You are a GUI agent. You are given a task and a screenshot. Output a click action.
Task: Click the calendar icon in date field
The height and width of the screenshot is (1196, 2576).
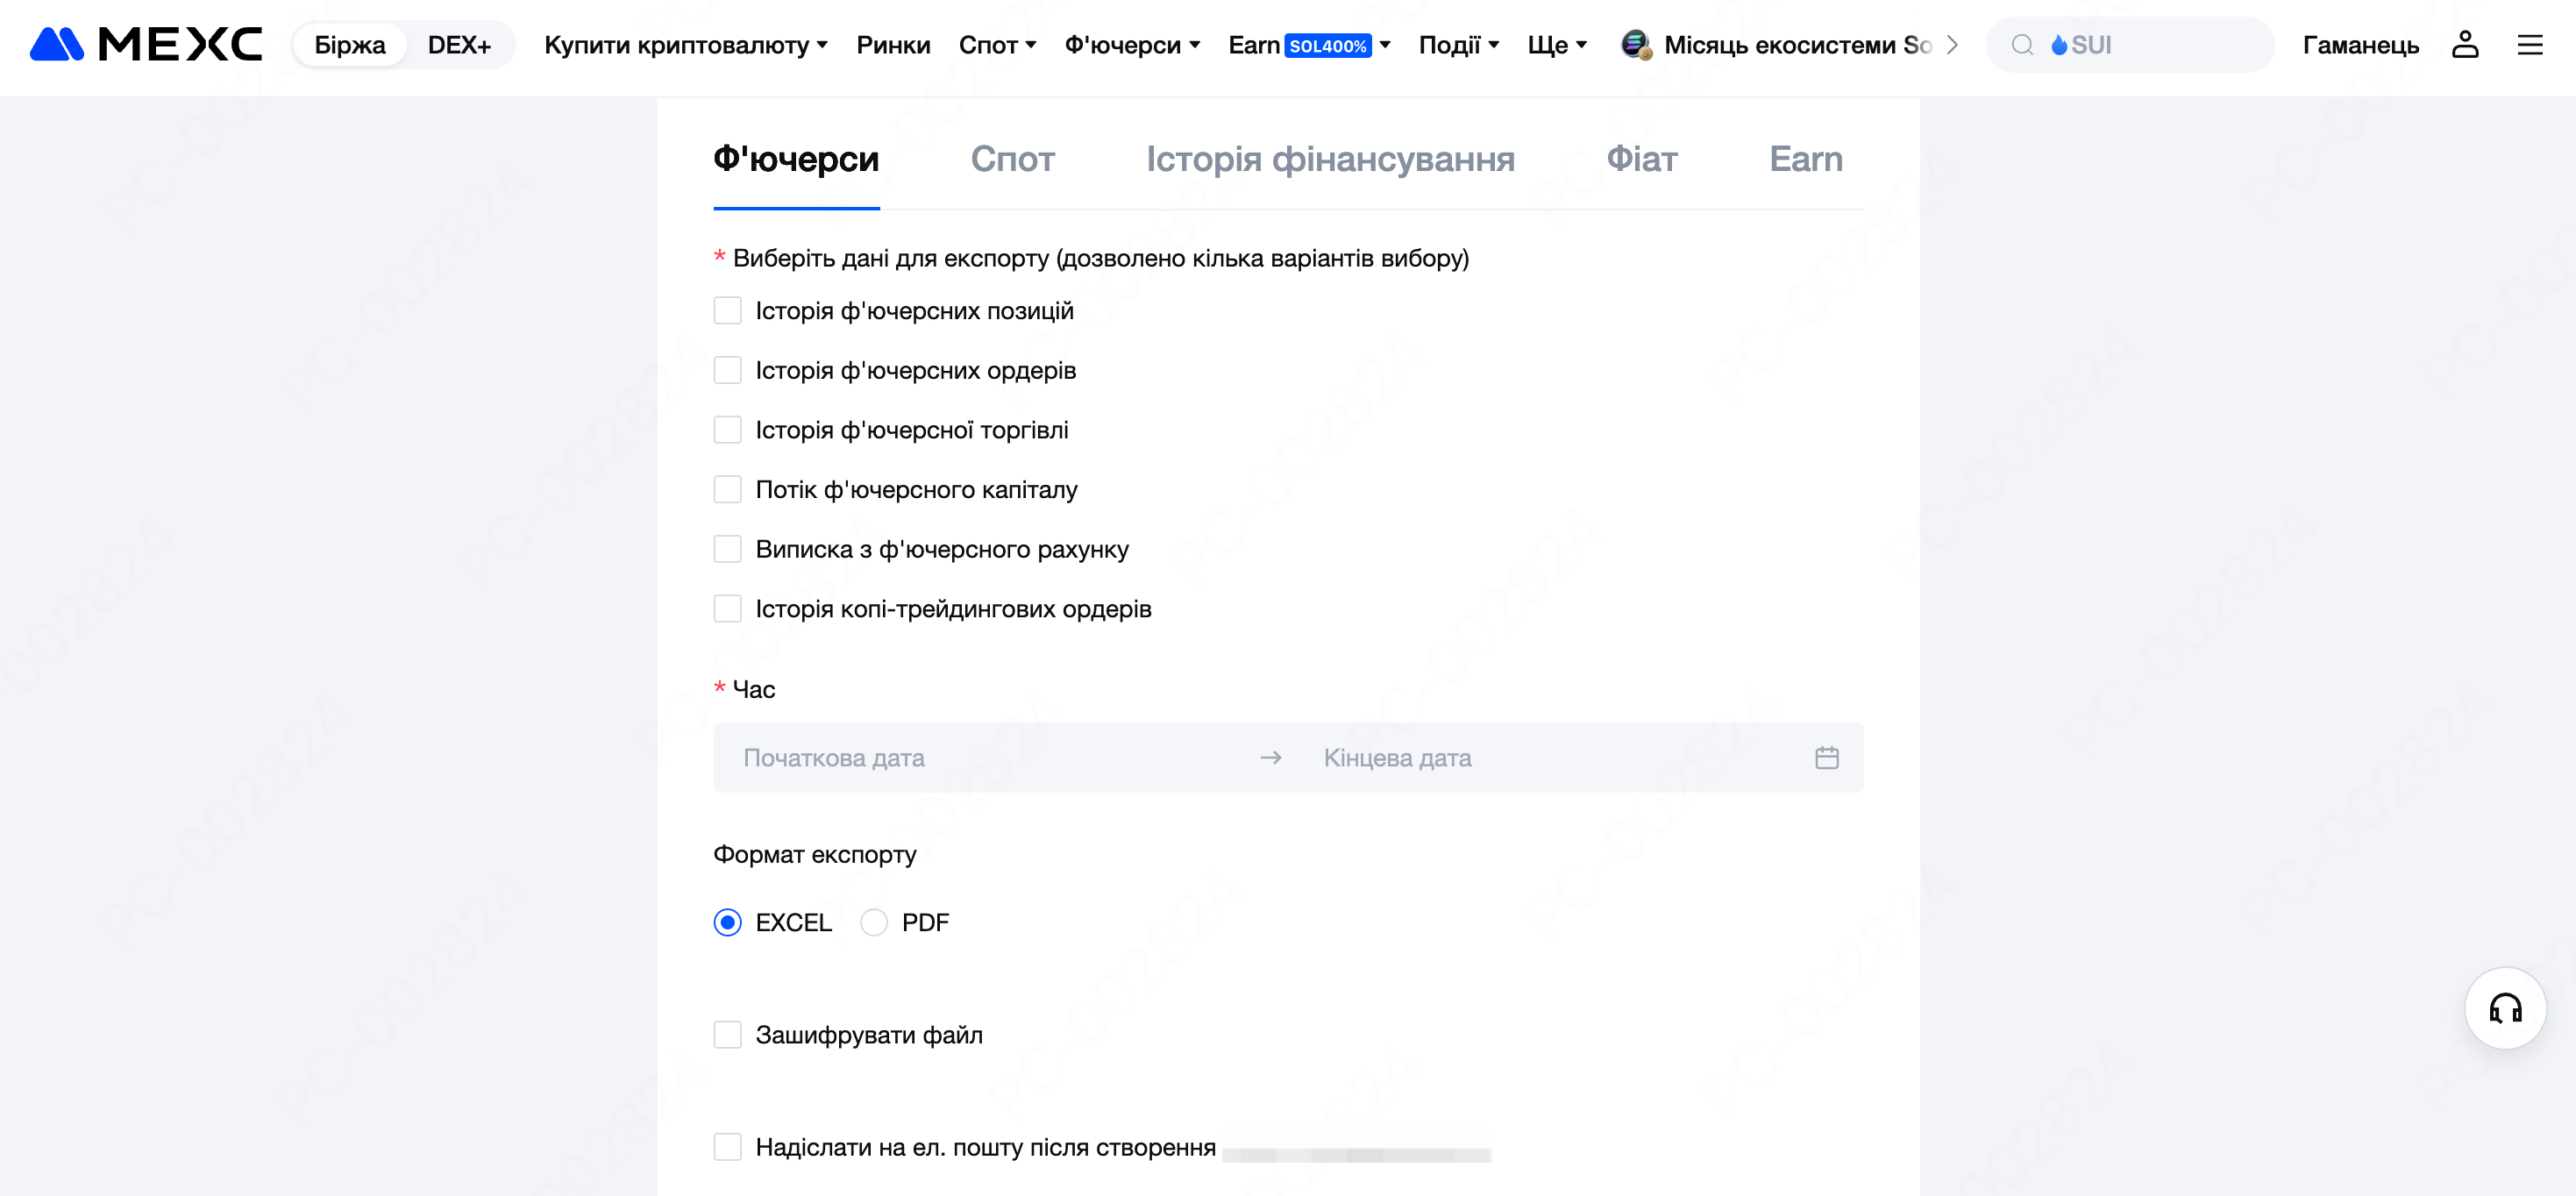click(x=1826, y=757)
